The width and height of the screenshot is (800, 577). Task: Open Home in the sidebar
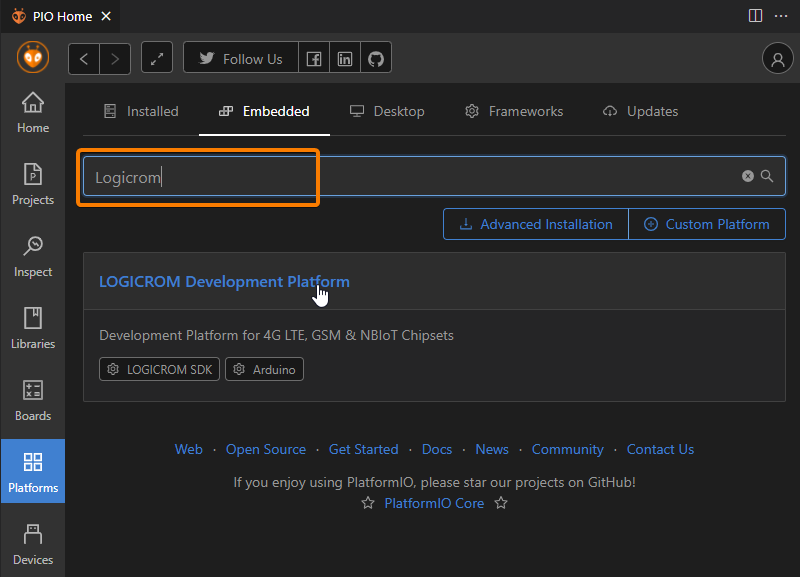(x=33, y=113)
